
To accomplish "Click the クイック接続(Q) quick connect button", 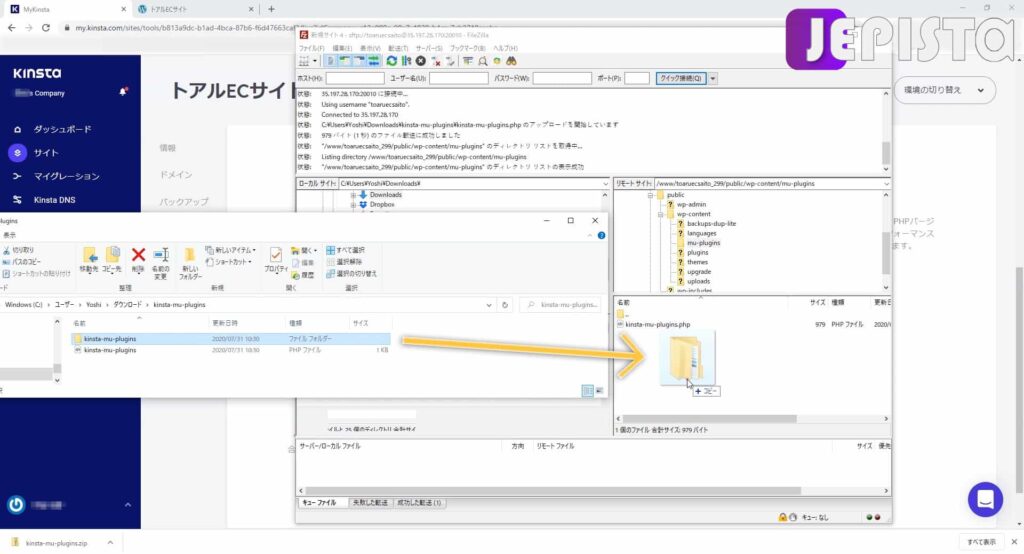I will 680,78.
